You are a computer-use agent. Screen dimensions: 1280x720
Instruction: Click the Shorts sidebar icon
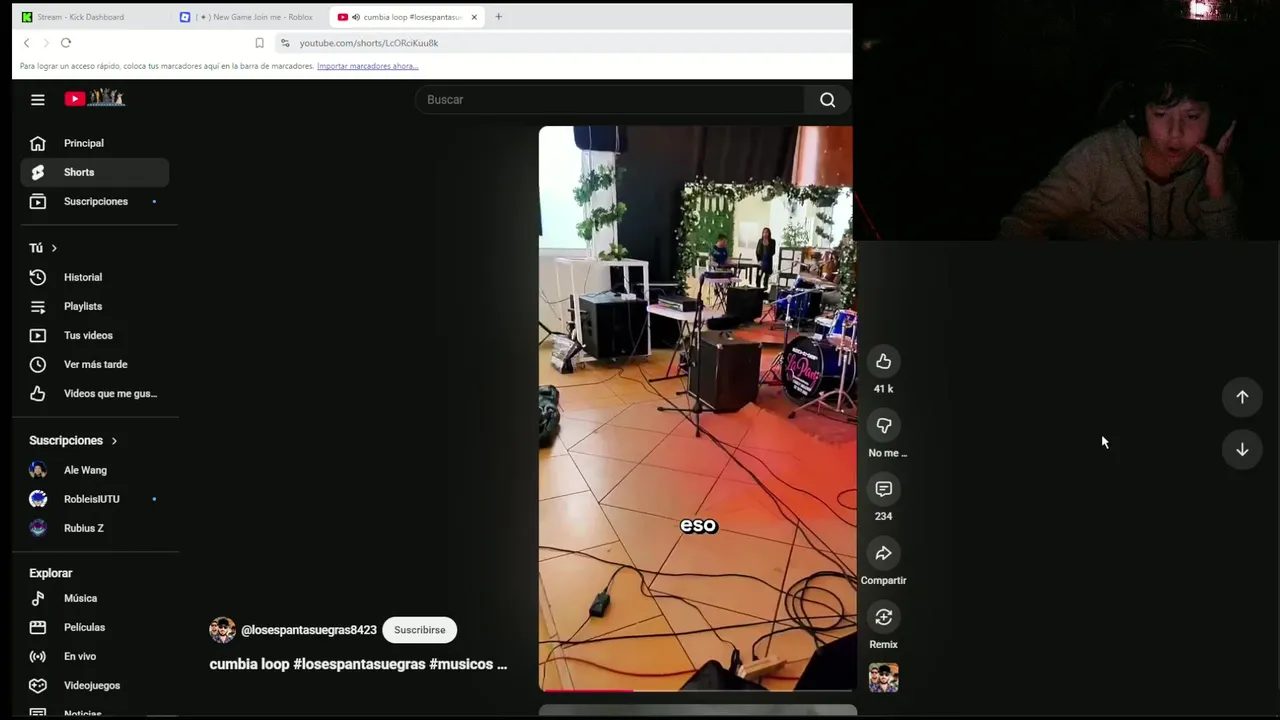point(38,172)
